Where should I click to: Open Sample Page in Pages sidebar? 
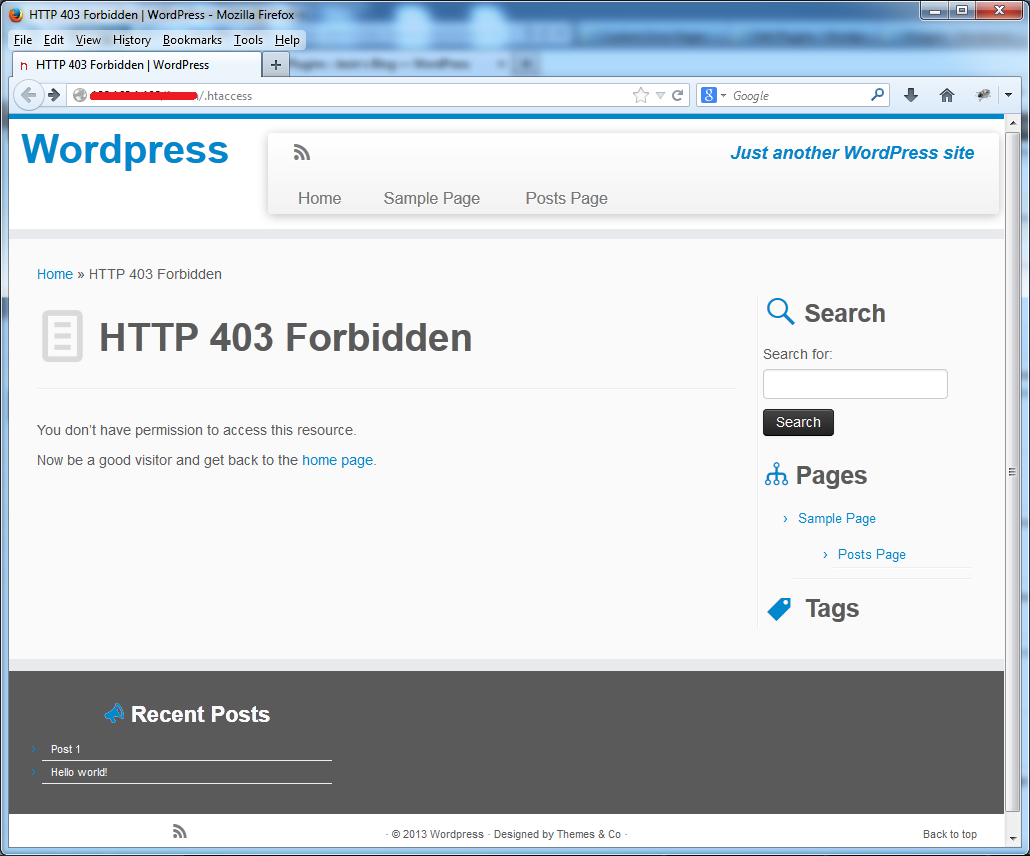point(836,518)
